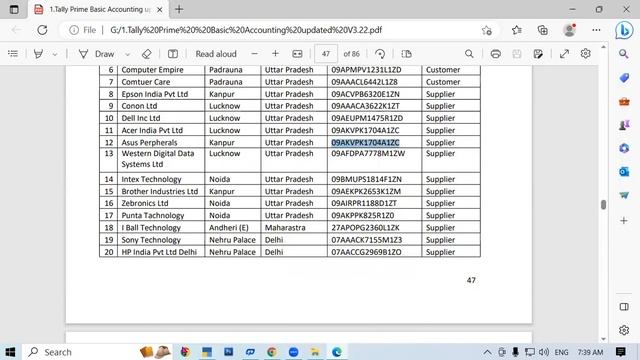The image size is (640, 360).
Task: Open Shopping tag sidebar icon
Action: coord(624,77)
